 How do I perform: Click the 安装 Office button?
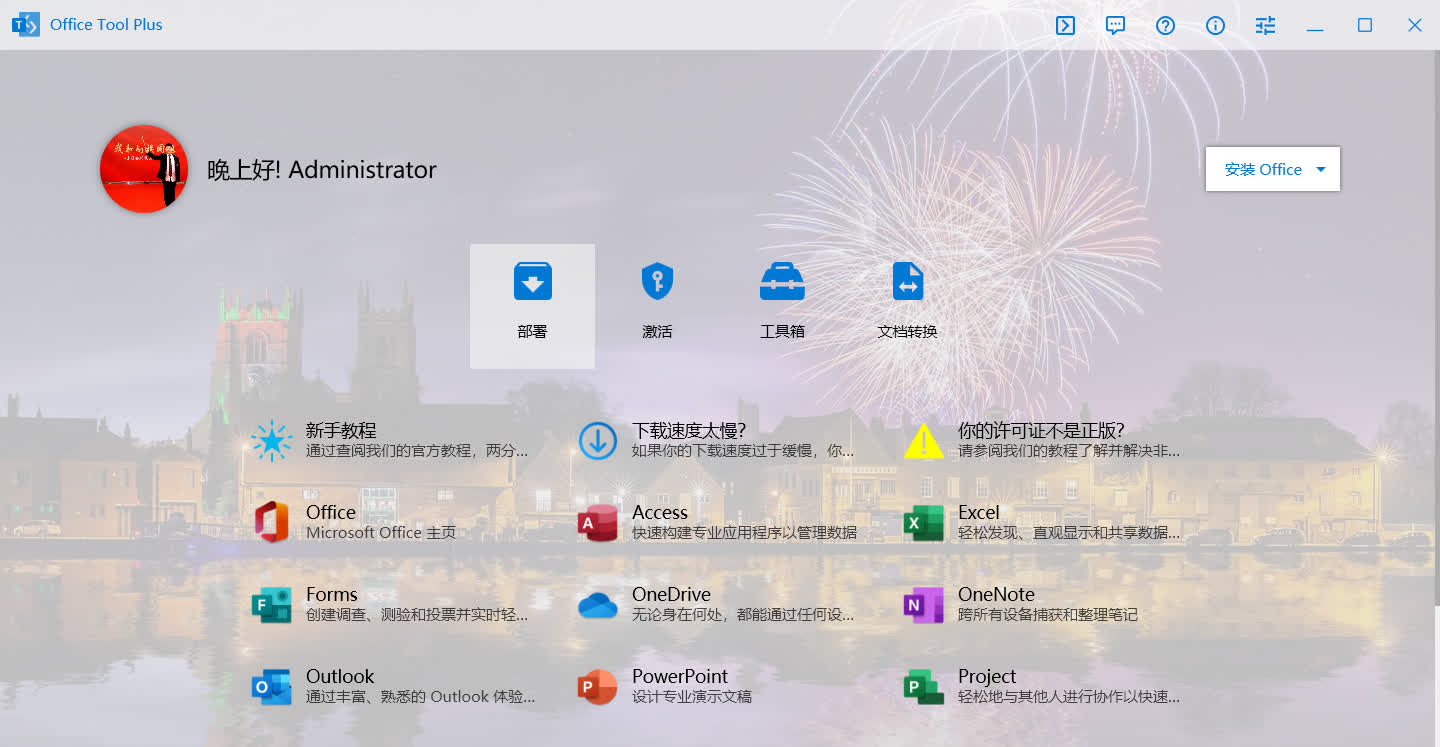(x=1262, y=170)
